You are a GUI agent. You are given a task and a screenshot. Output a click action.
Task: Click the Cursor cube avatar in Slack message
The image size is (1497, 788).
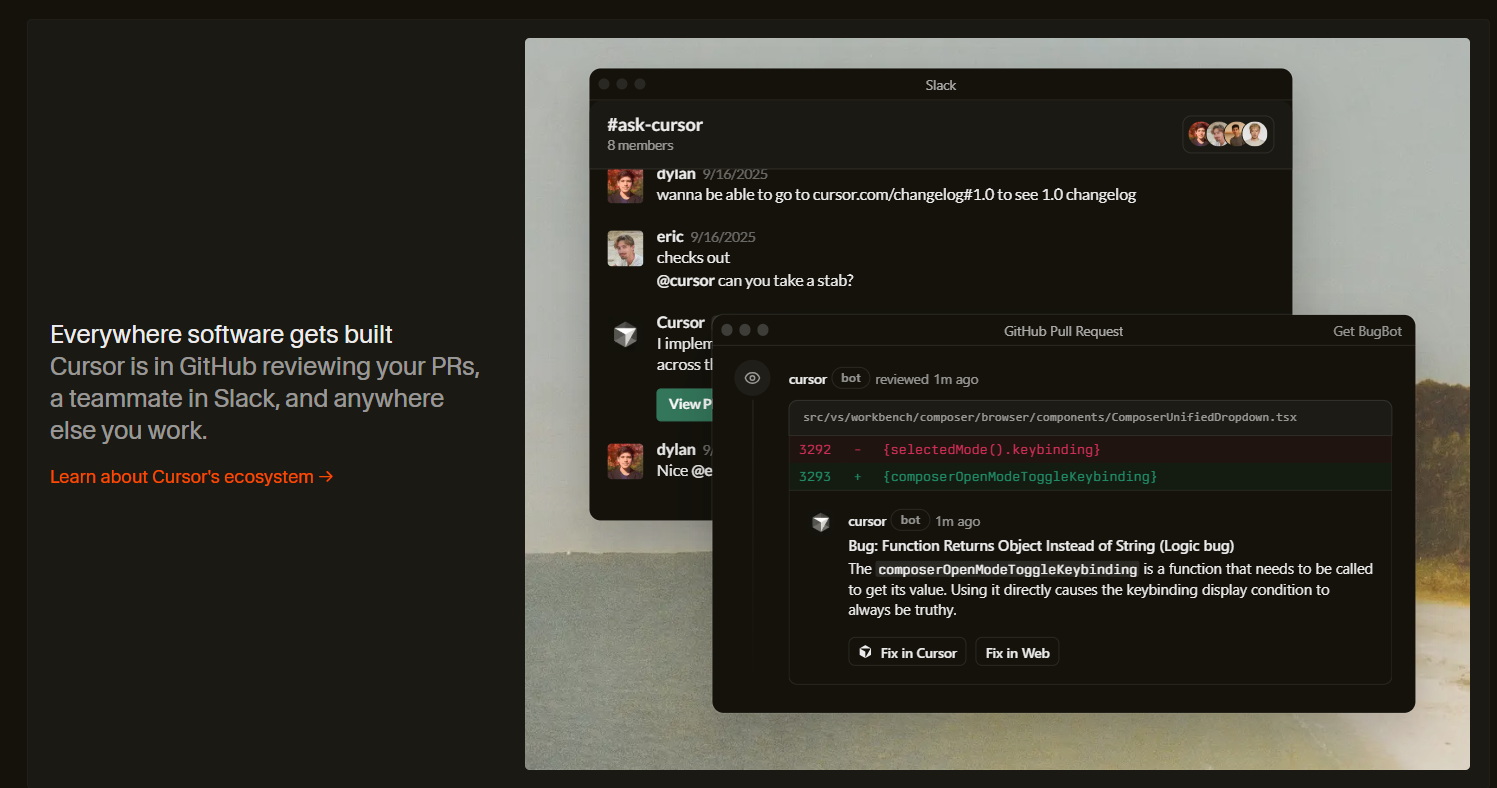[625, 335]
